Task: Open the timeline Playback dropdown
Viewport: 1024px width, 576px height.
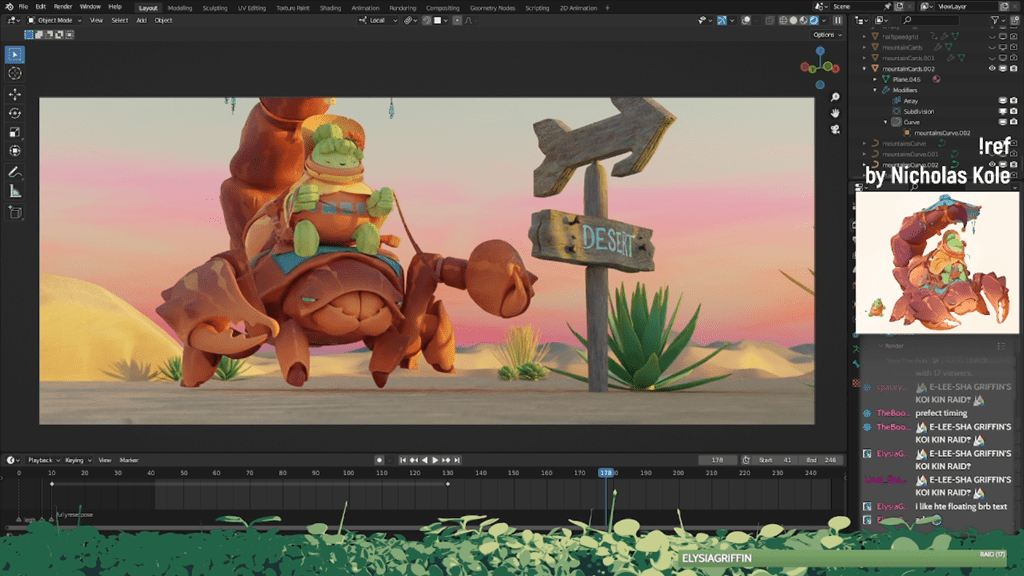Action: tap(43, 460)
